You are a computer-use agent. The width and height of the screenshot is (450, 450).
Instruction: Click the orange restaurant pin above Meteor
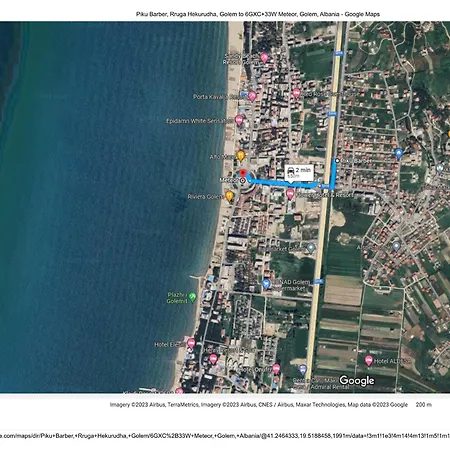(x=241, y=155)
